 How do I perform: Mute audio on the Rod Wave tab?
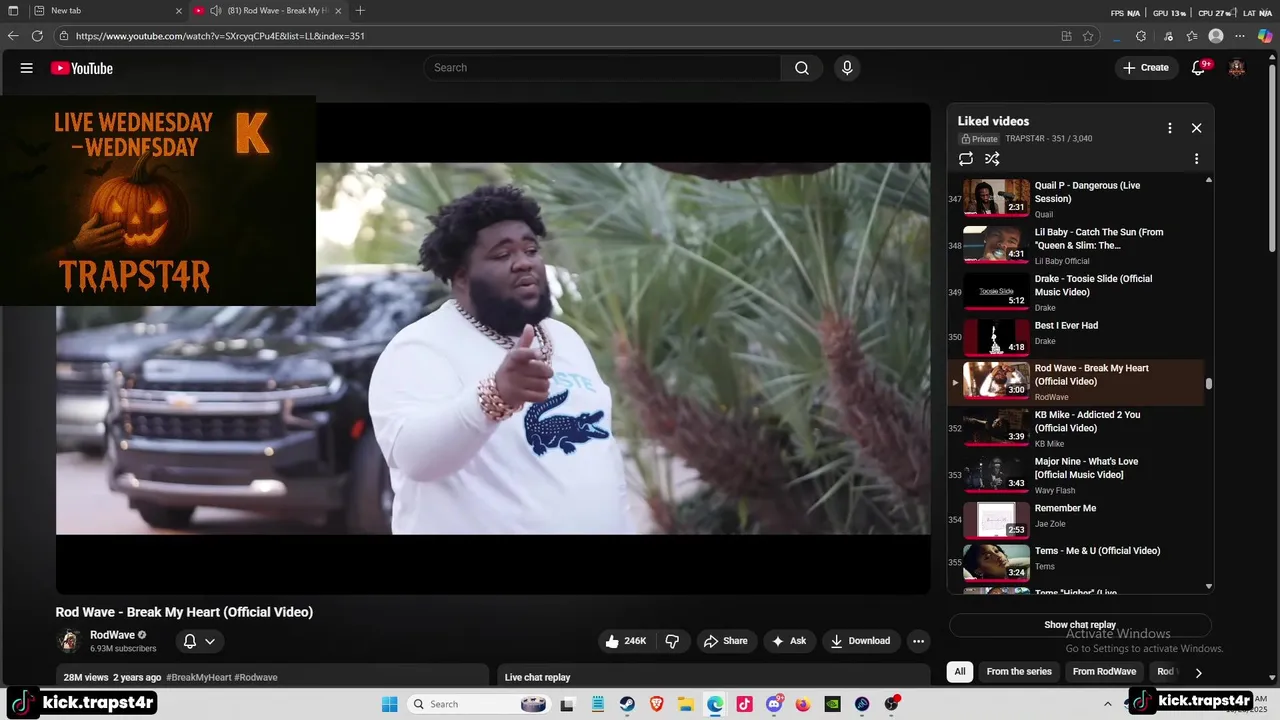216,11
